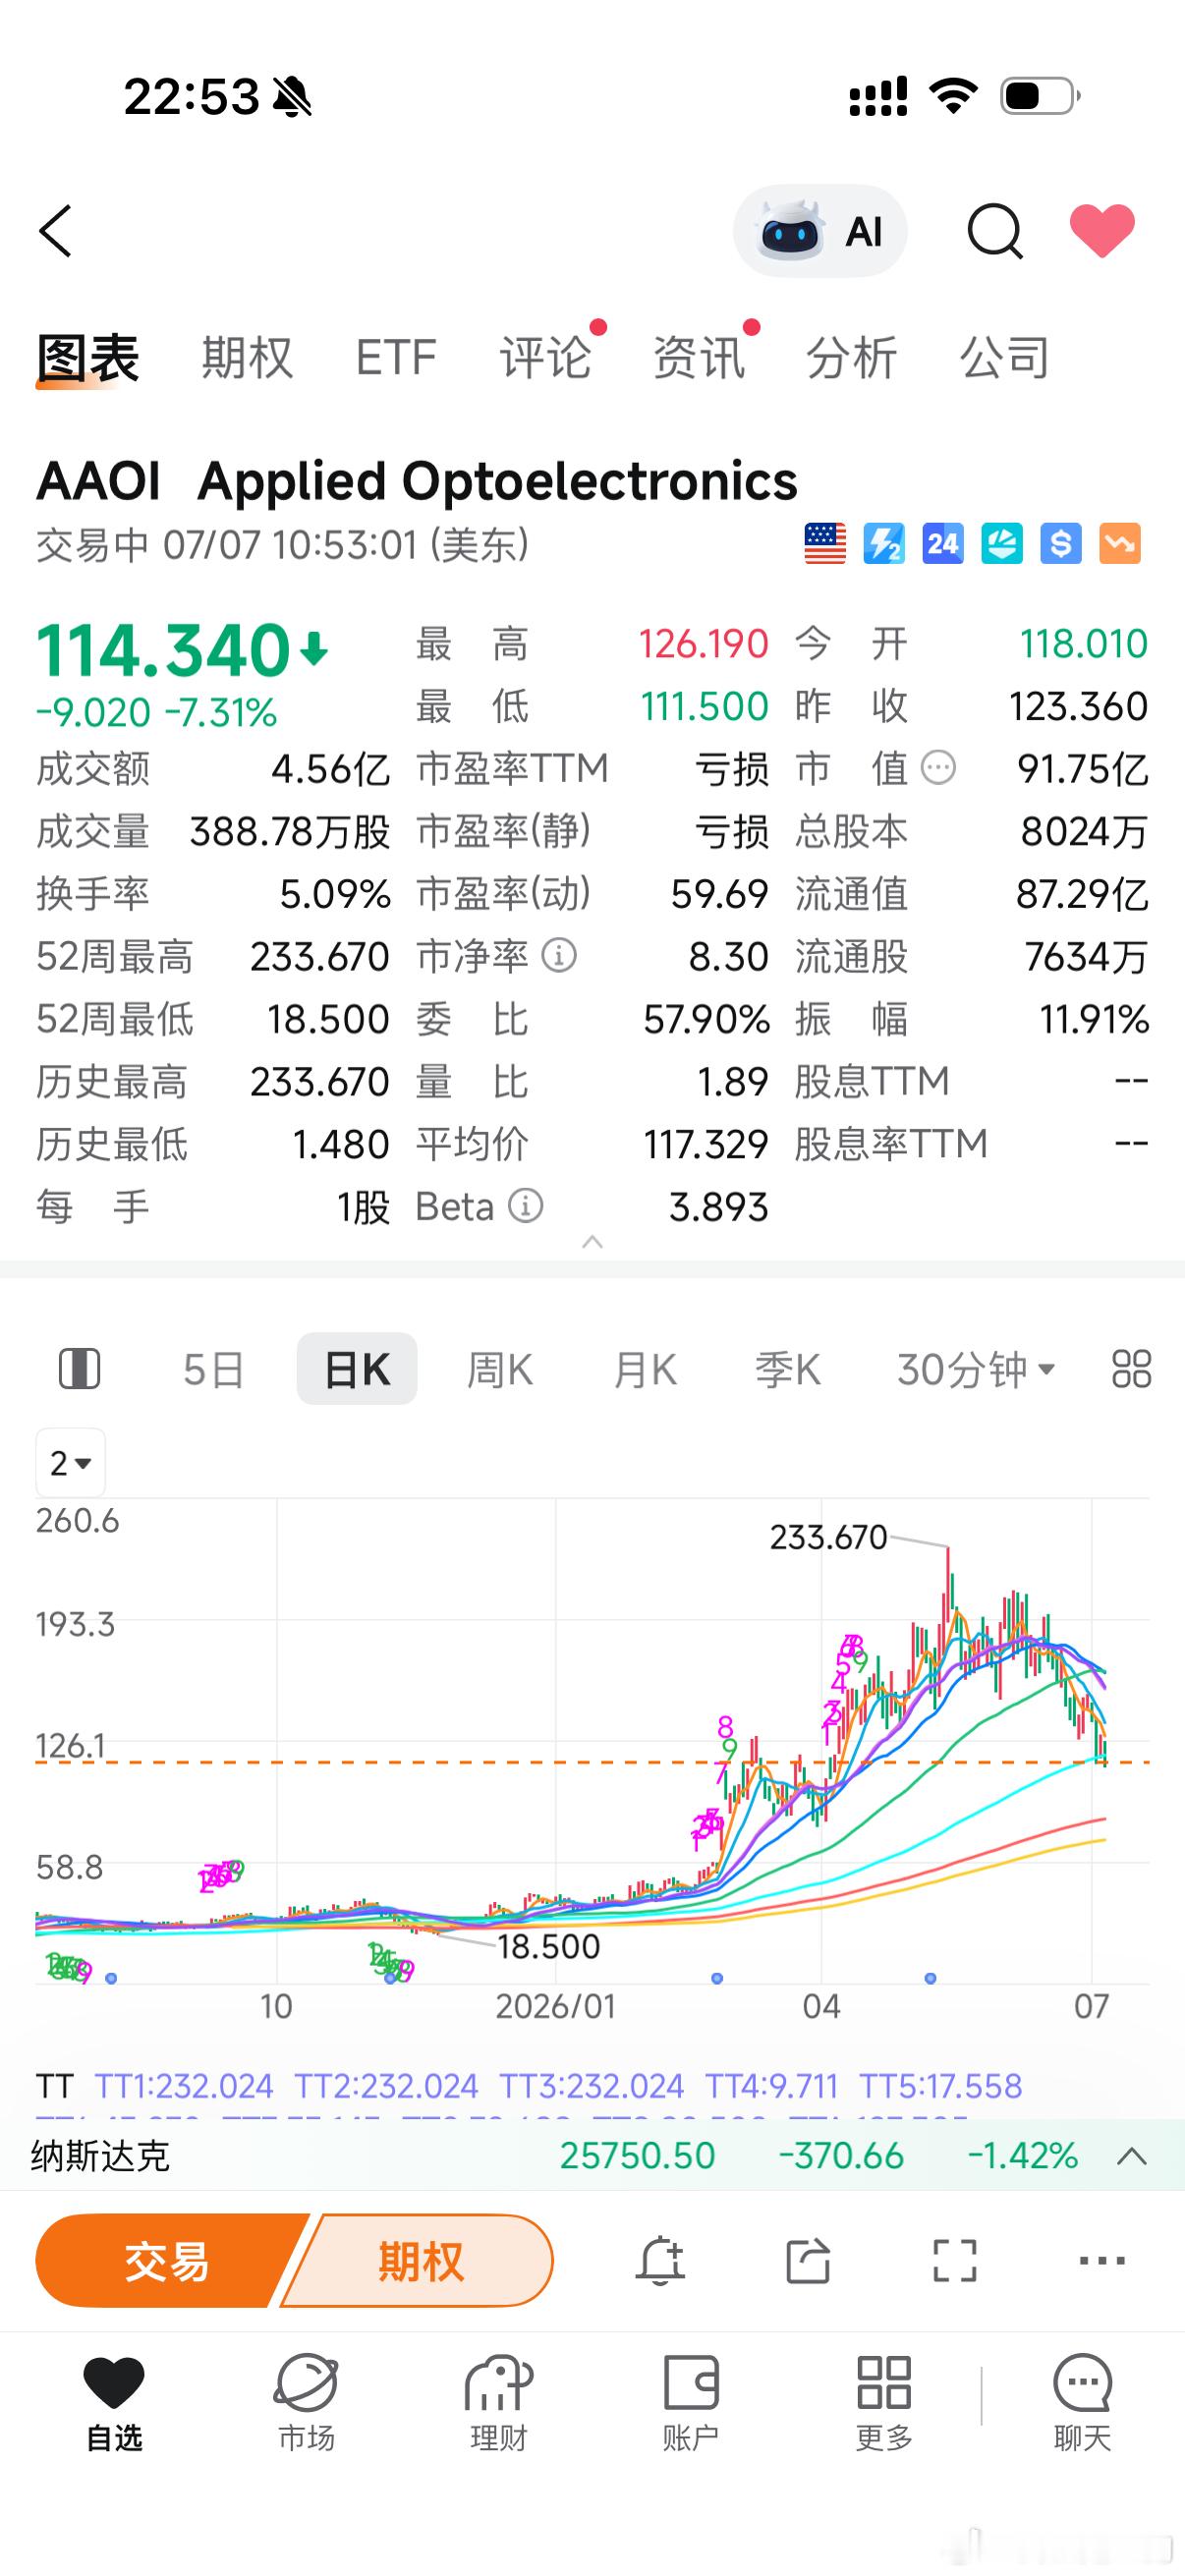
Task: Go to 账户 account nav
Action: [x=691, y=2403]
